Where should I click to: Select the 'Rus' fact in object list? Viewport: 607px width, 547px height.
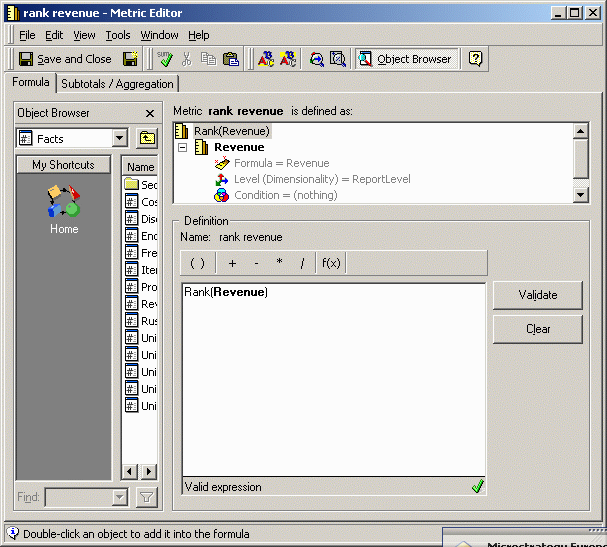141,321
